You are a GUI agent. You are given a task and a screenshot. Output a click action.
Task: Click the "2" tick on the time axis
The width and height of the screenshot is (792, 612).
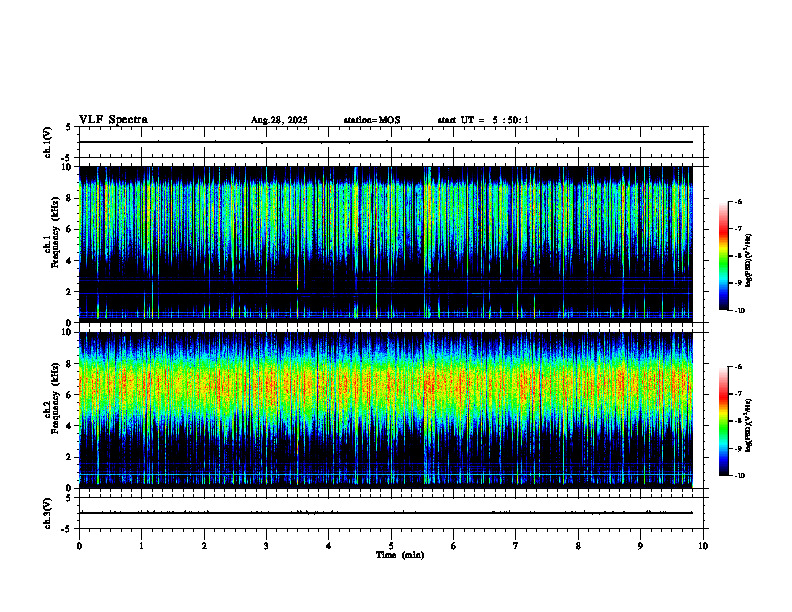tap(204, 546)
